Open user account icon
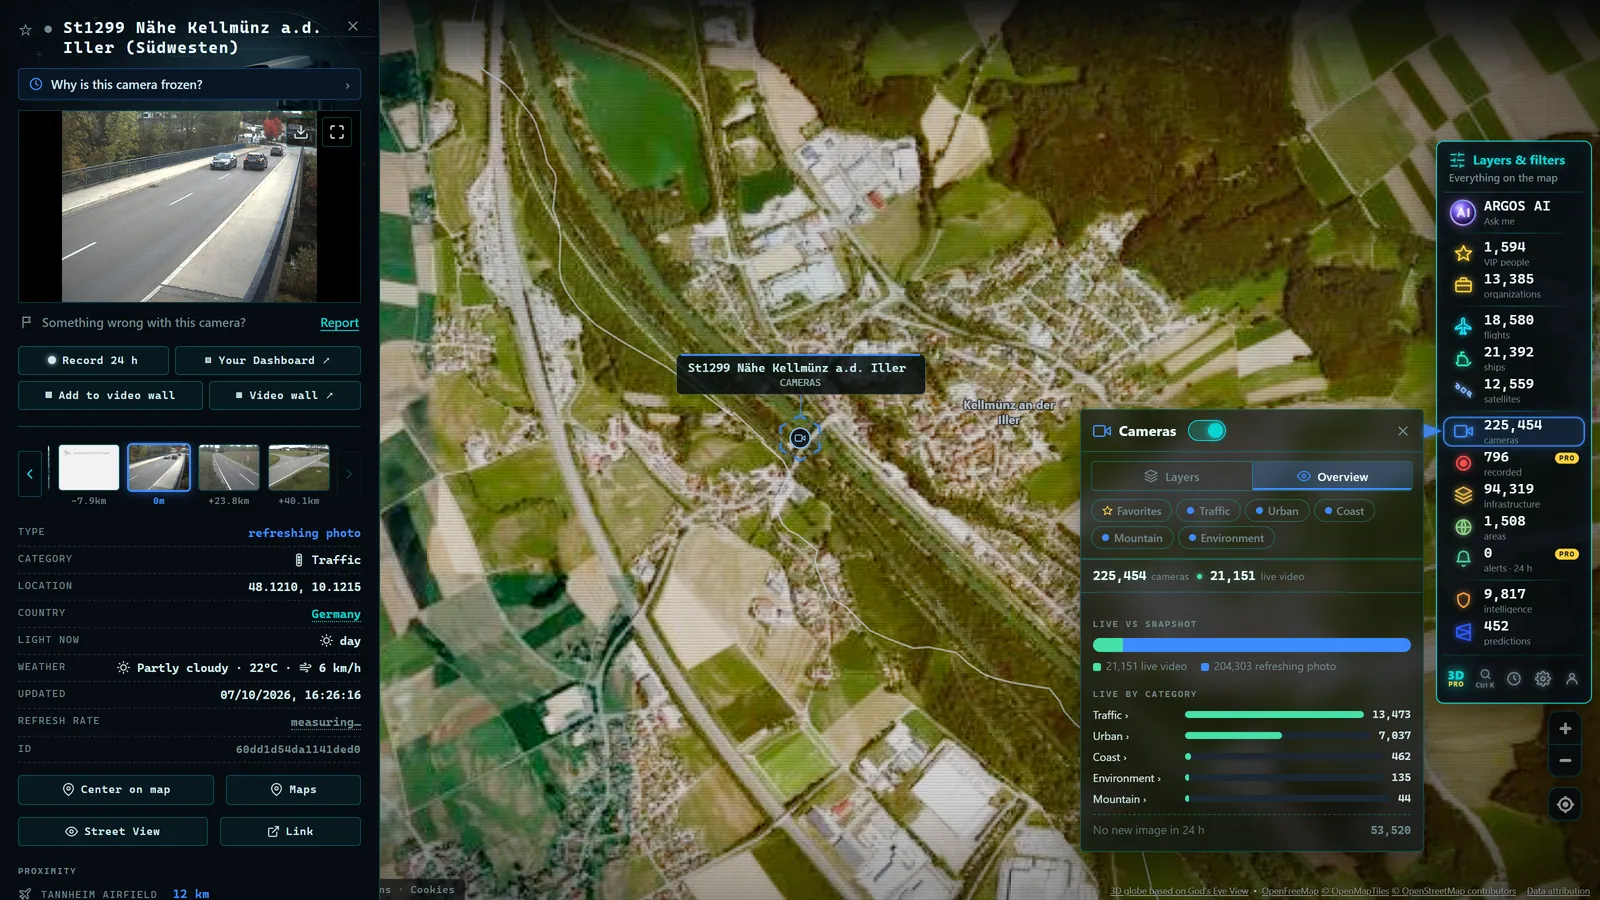 (1572, 678)
